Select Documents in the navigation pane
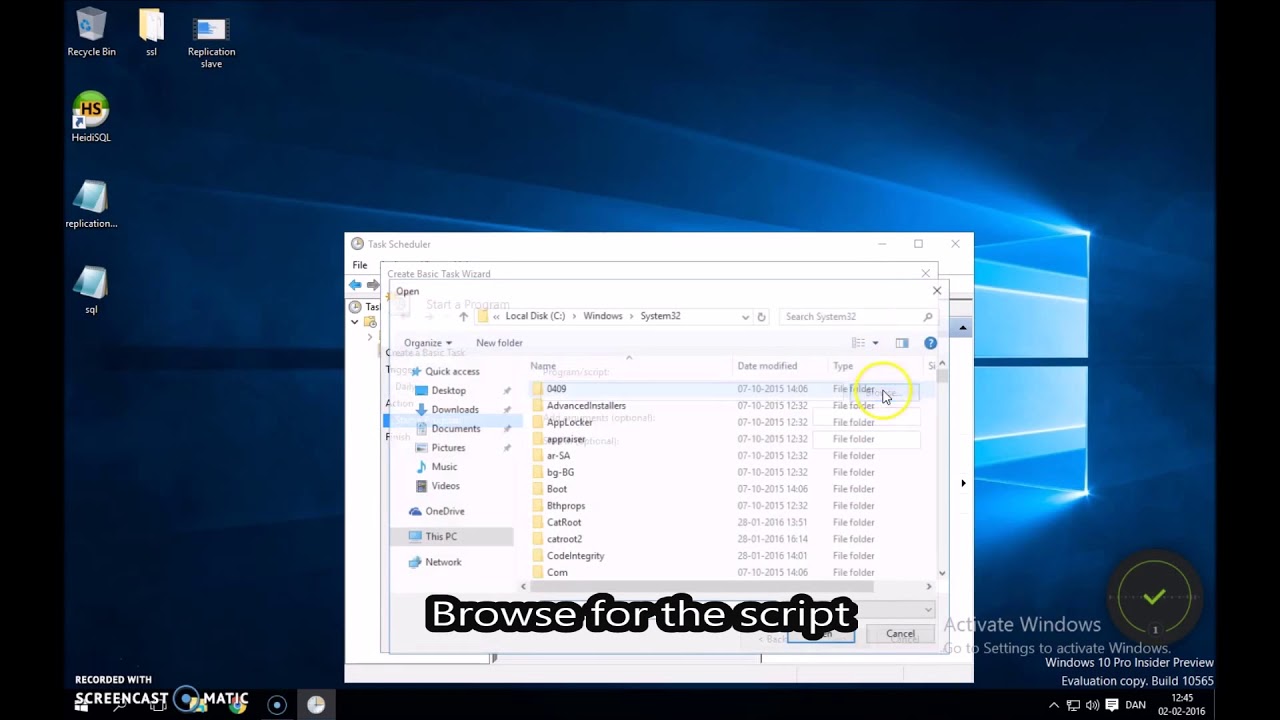 [456, 428]
